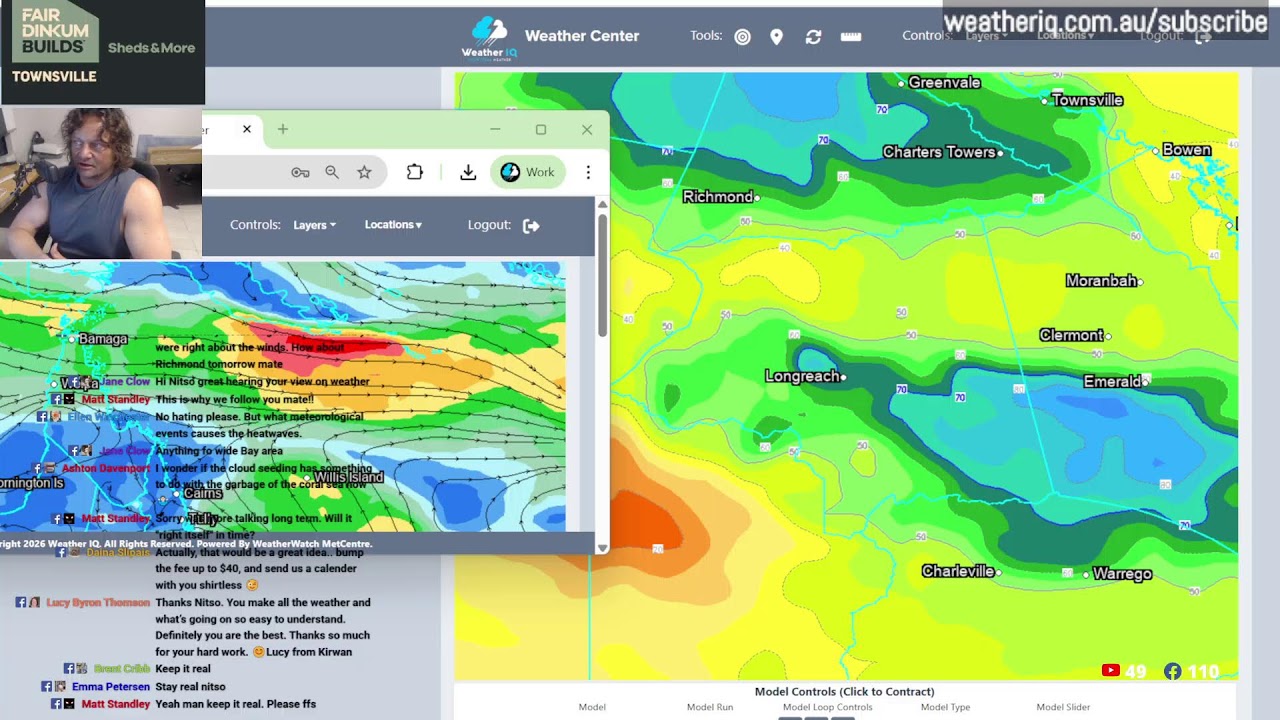Click the Model Type label
Screen dimensions: 1280x720
[945, 707]
